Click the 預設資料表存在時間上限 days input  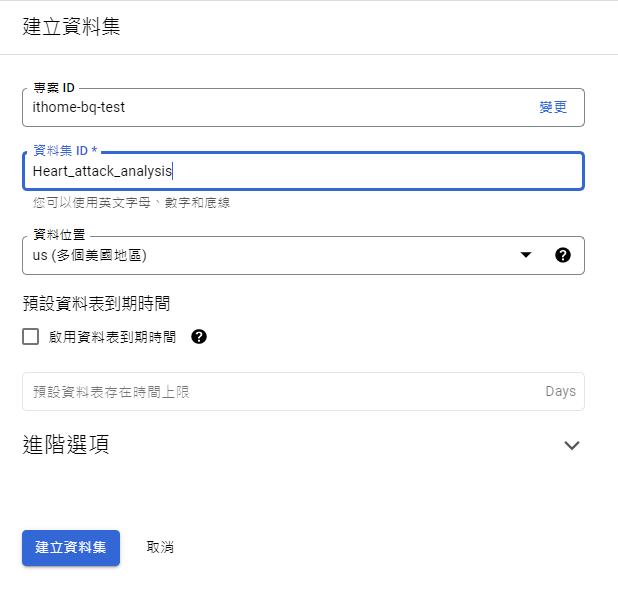click(x=280, y=392)
